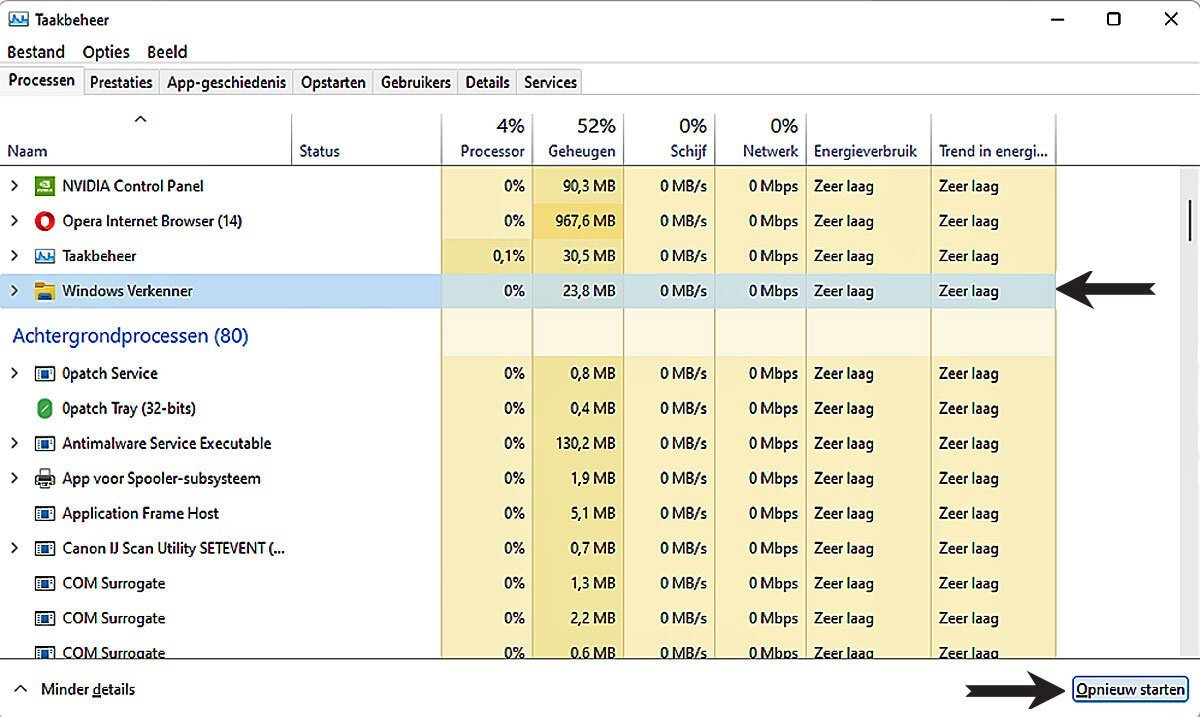Switch to the App-geschiedenis tab

point(227,83)
